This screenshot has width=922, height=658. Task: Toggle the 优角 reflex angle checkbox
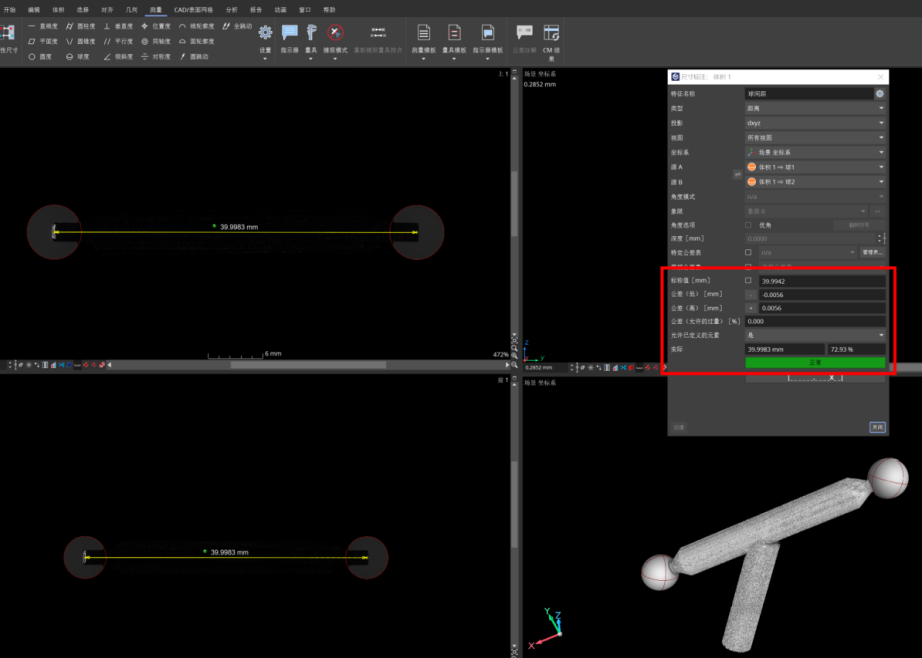(x=748, y=225)
